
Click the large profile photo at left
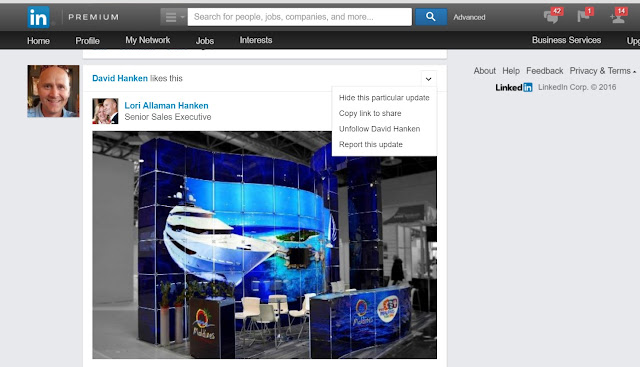coord(53,91)
